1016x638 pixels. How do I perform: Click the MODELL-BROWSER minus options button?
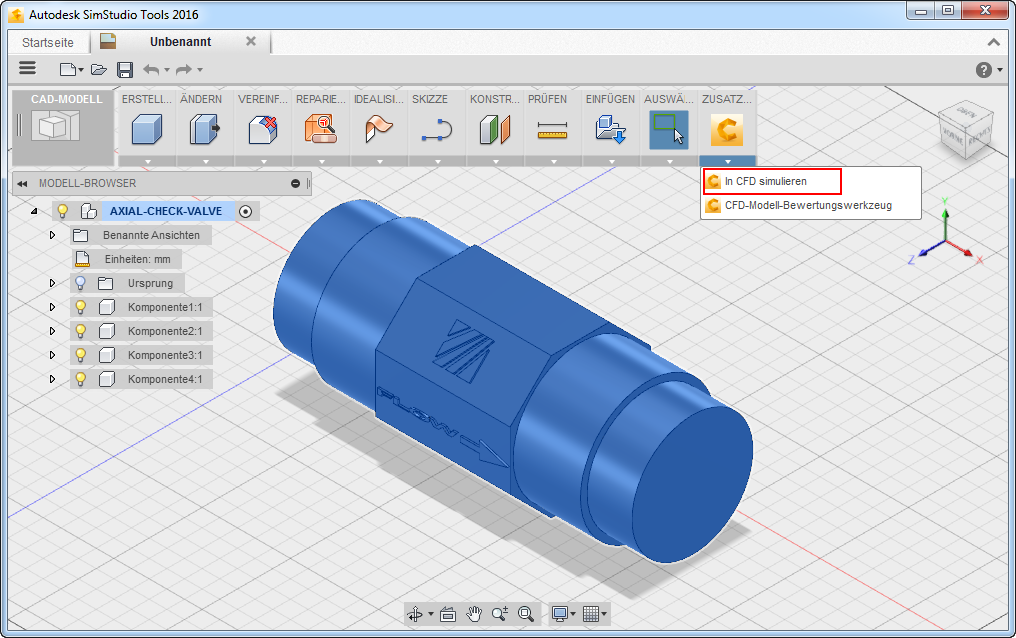pyautogui.click(x=295, y=183)
